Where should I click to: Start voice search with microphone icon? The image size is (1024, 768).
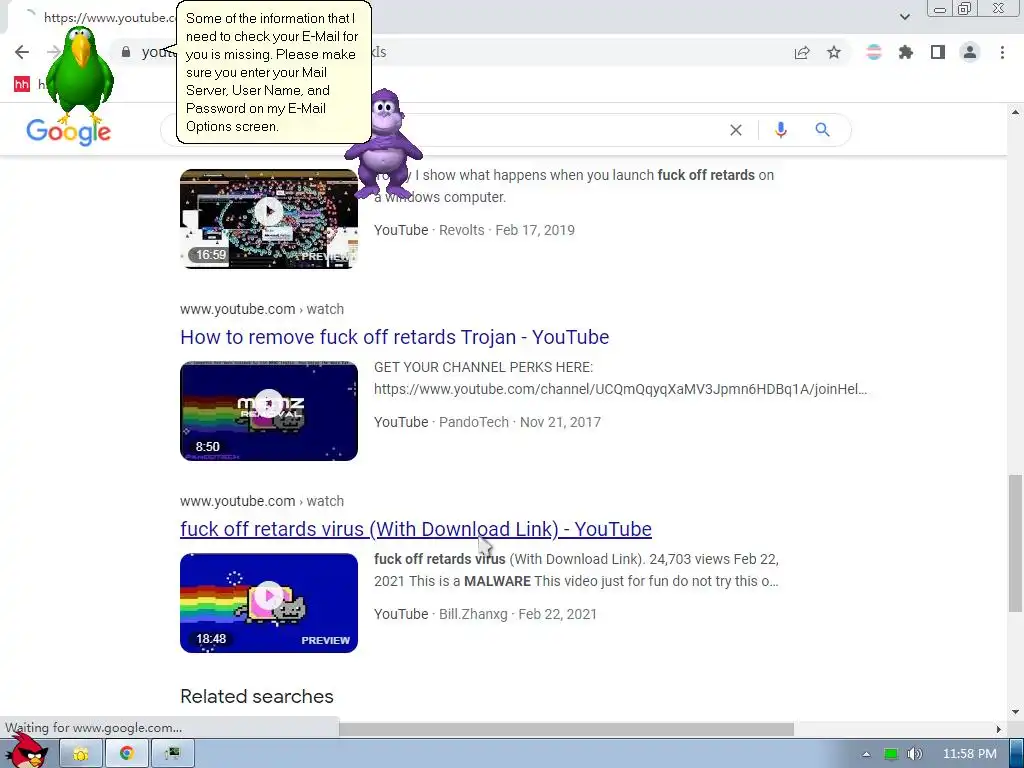pos(780,130)
